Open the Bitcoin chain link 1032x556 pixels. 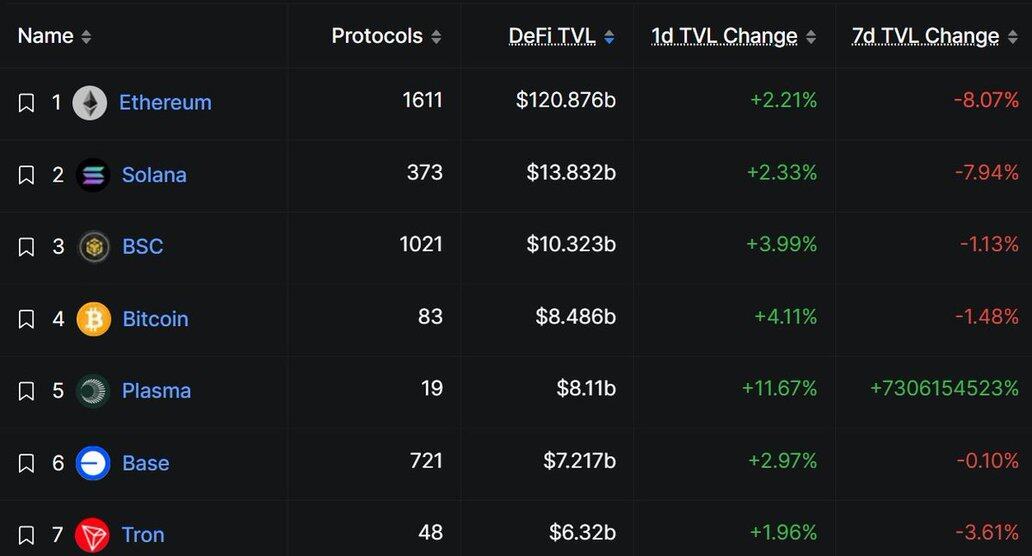(x=155, y=319)
